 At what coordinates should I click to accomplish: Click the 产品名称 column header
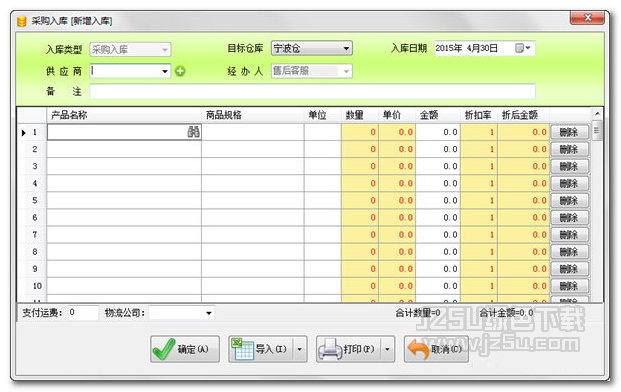pos(124,115)
